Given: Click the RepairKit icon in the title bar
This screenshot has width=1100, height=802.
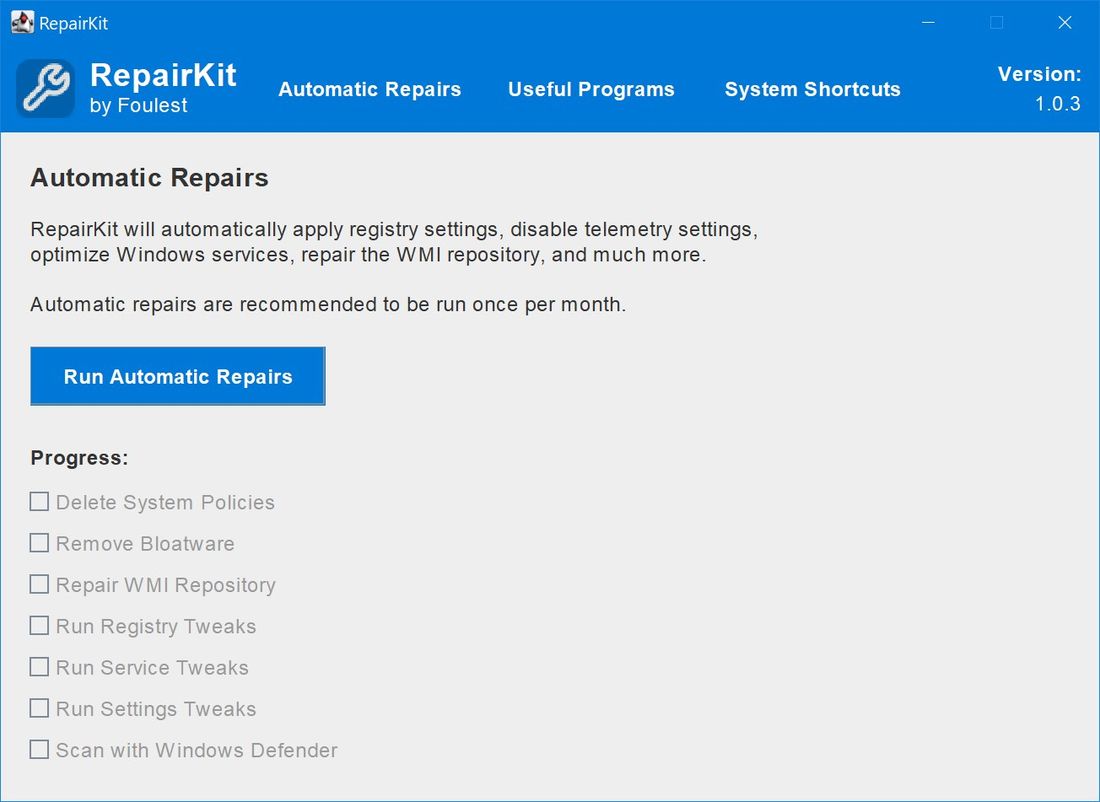Looking at the screenshot, I should click(x=22, y=22).
